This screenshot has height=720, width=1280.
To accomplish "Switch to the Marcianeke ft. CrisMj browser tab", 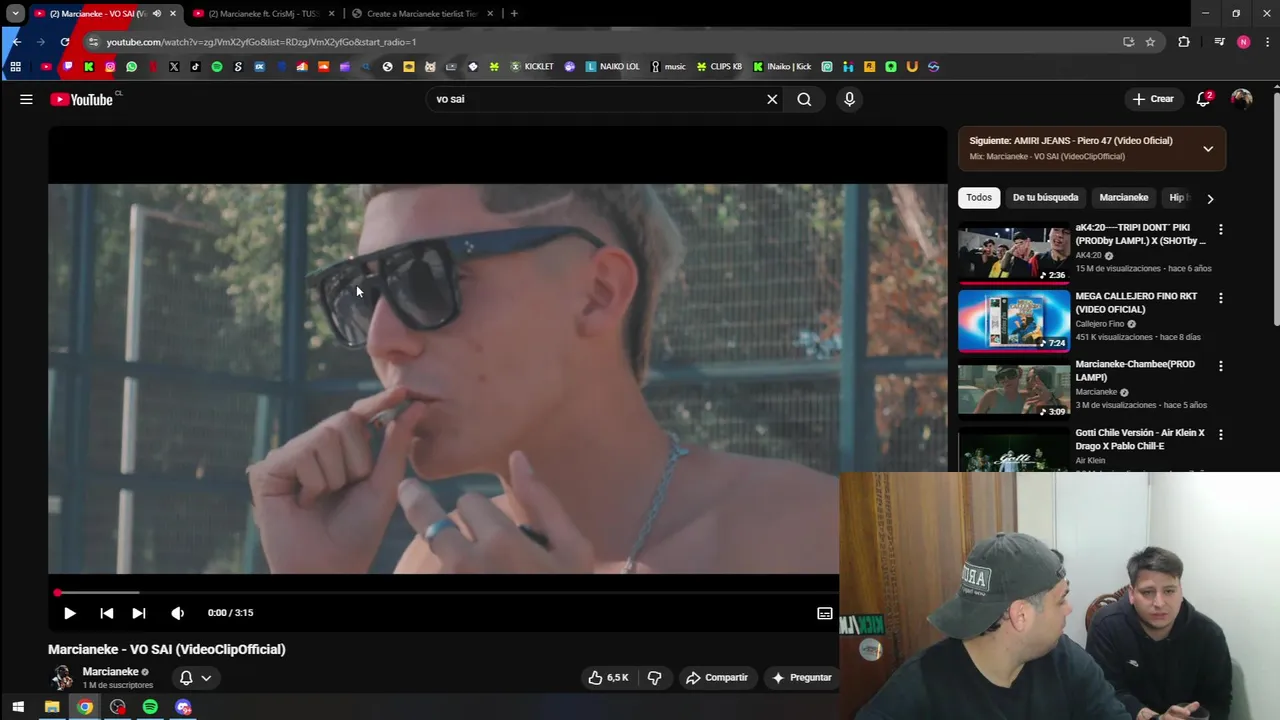I will coord(263,14).
